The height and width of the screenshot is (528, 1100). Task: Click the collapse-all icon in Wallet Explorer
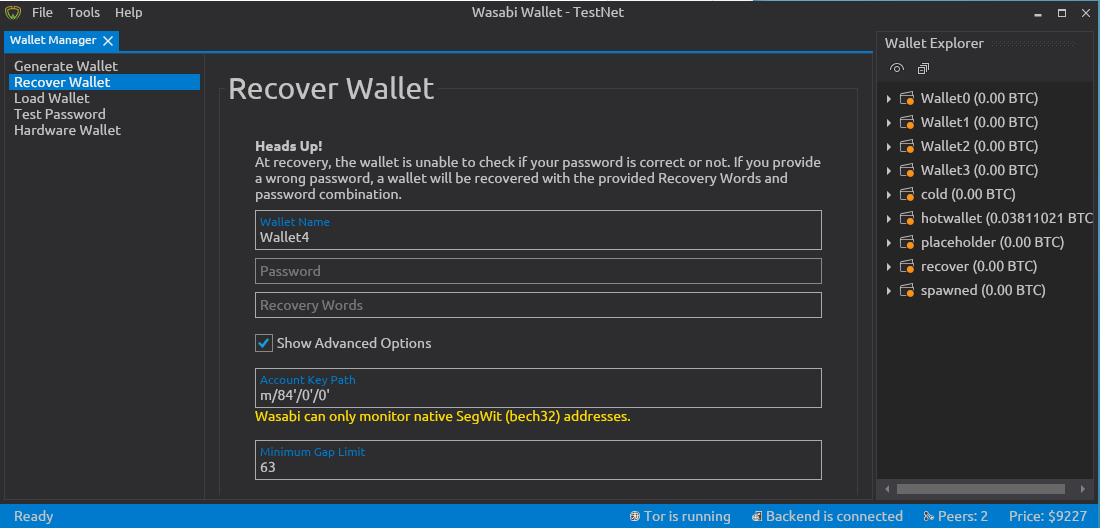pyautogui.click(x=923, y=68)
